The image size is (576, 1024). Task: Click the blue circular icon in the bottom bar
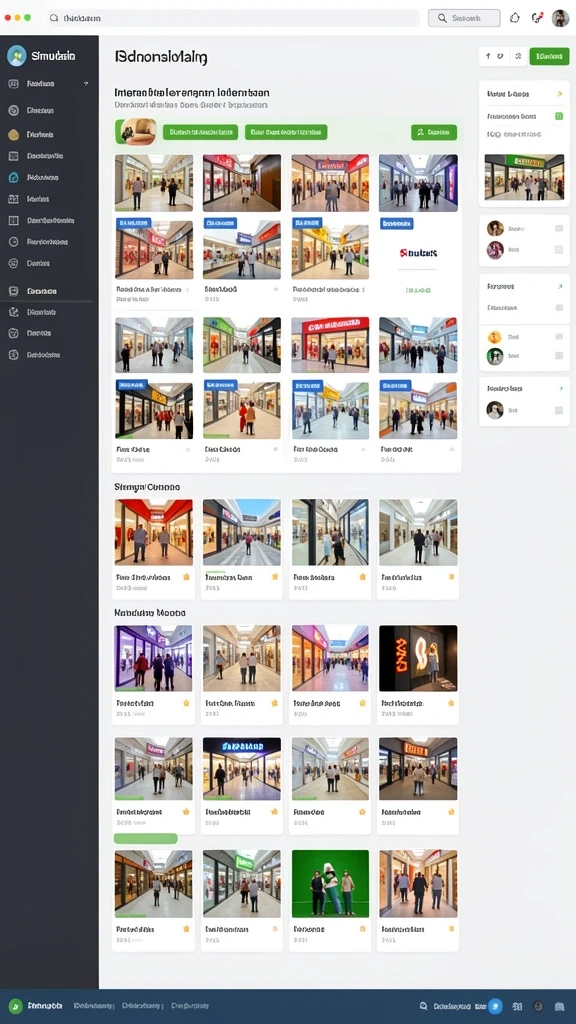(x=496, y=1006)
